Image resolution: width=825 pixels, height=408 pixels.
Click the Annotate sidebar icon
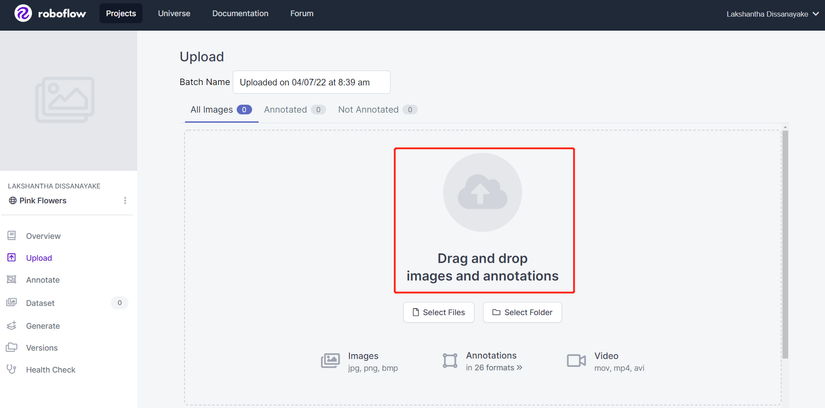coord(12,280)
